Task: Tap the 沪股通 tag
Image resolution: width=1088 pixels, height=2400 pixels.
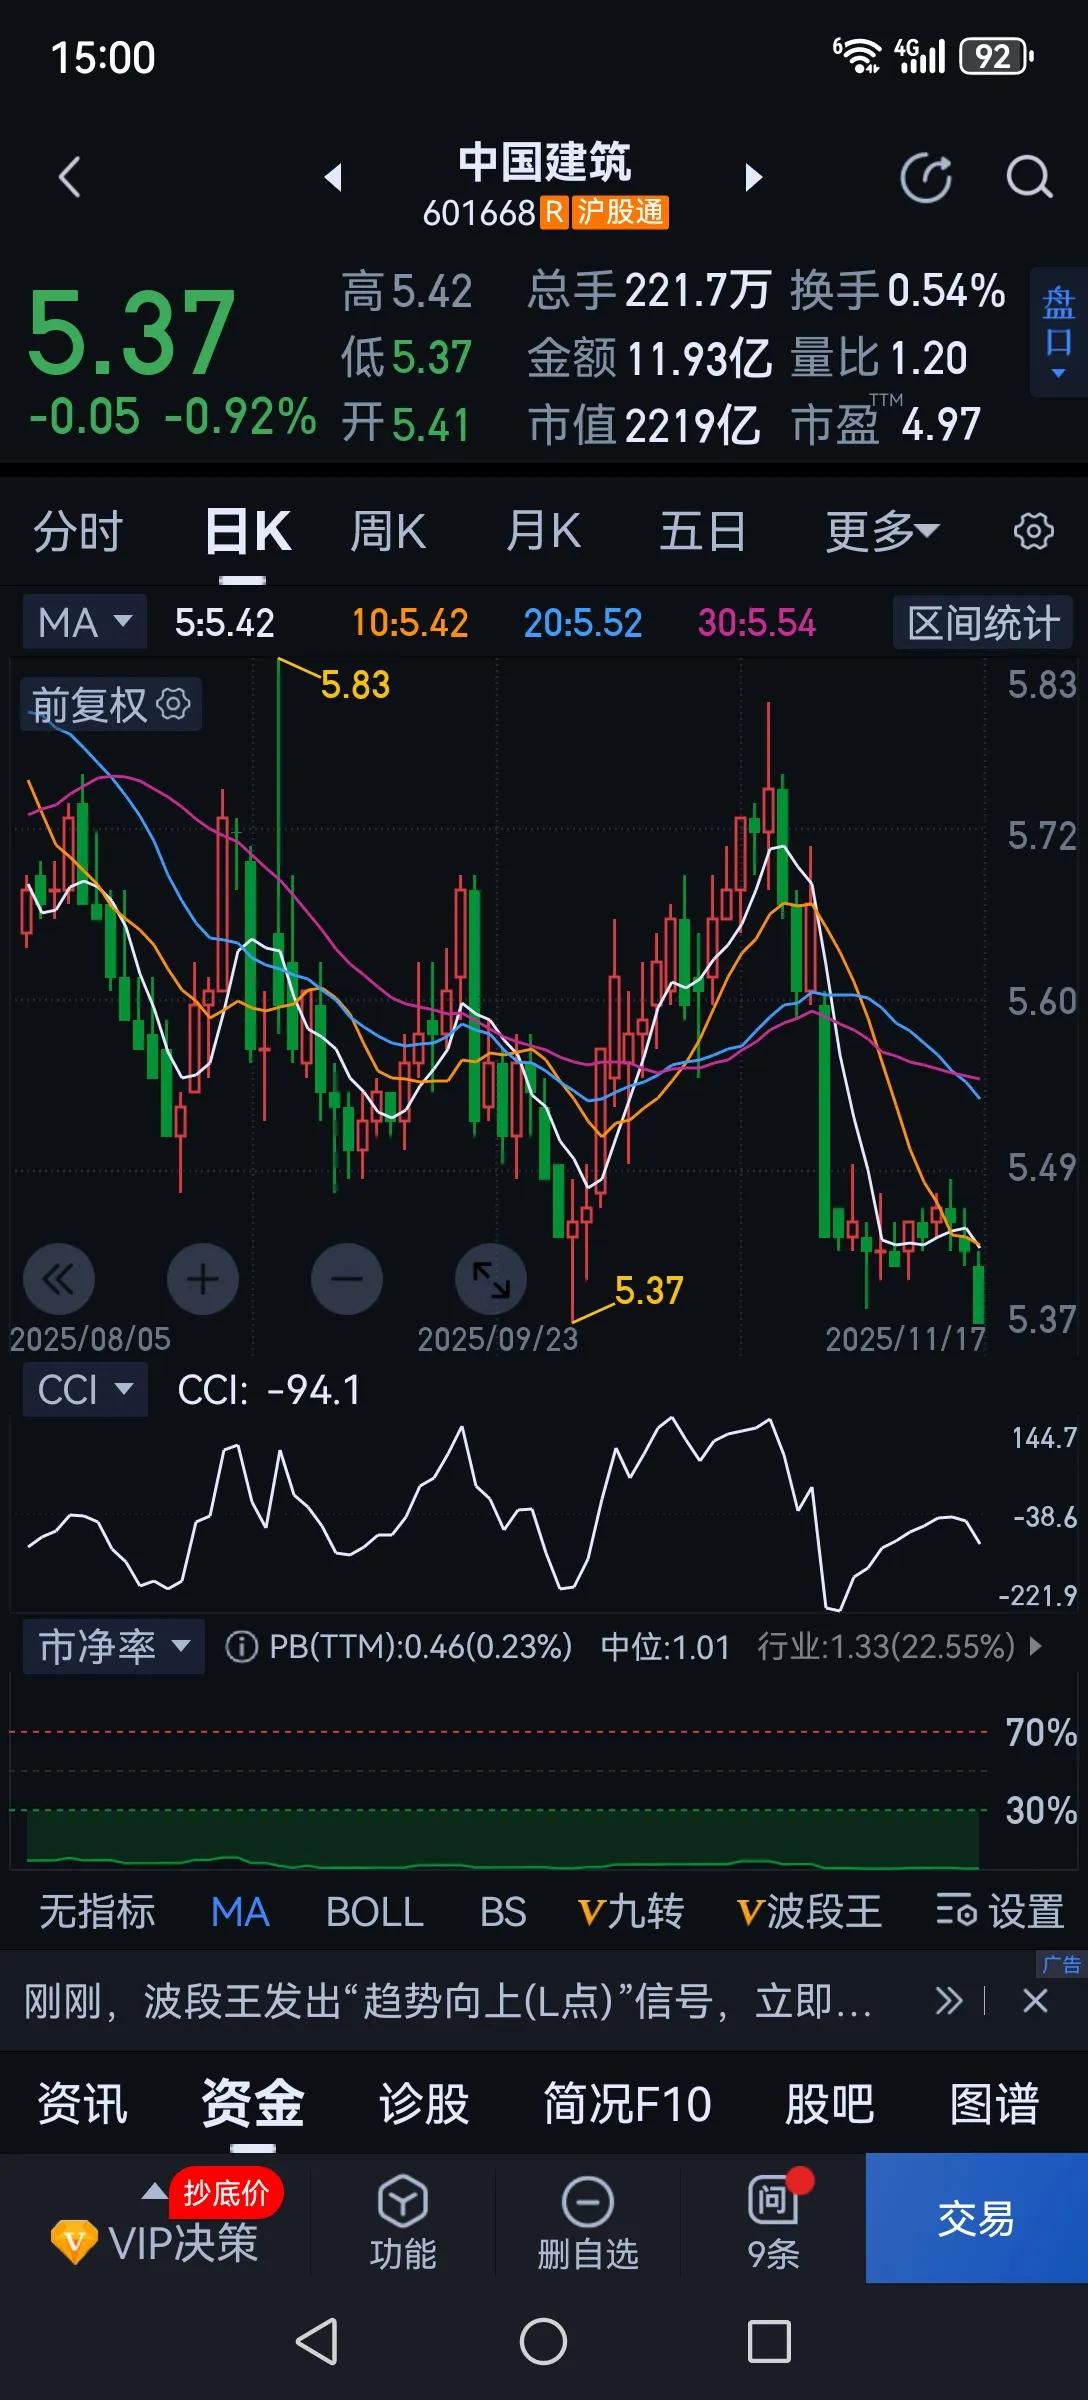Action: tap(620, 212)
